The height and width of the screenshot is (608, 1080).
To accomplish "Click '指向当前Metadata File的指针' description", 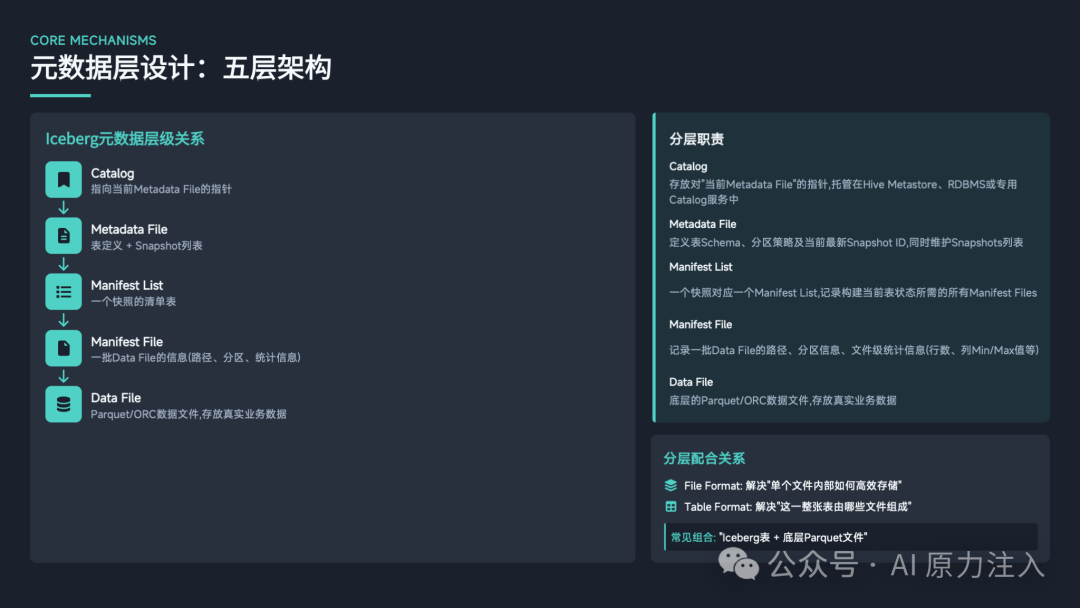I will pyautogui.click(x=161, y=189).
